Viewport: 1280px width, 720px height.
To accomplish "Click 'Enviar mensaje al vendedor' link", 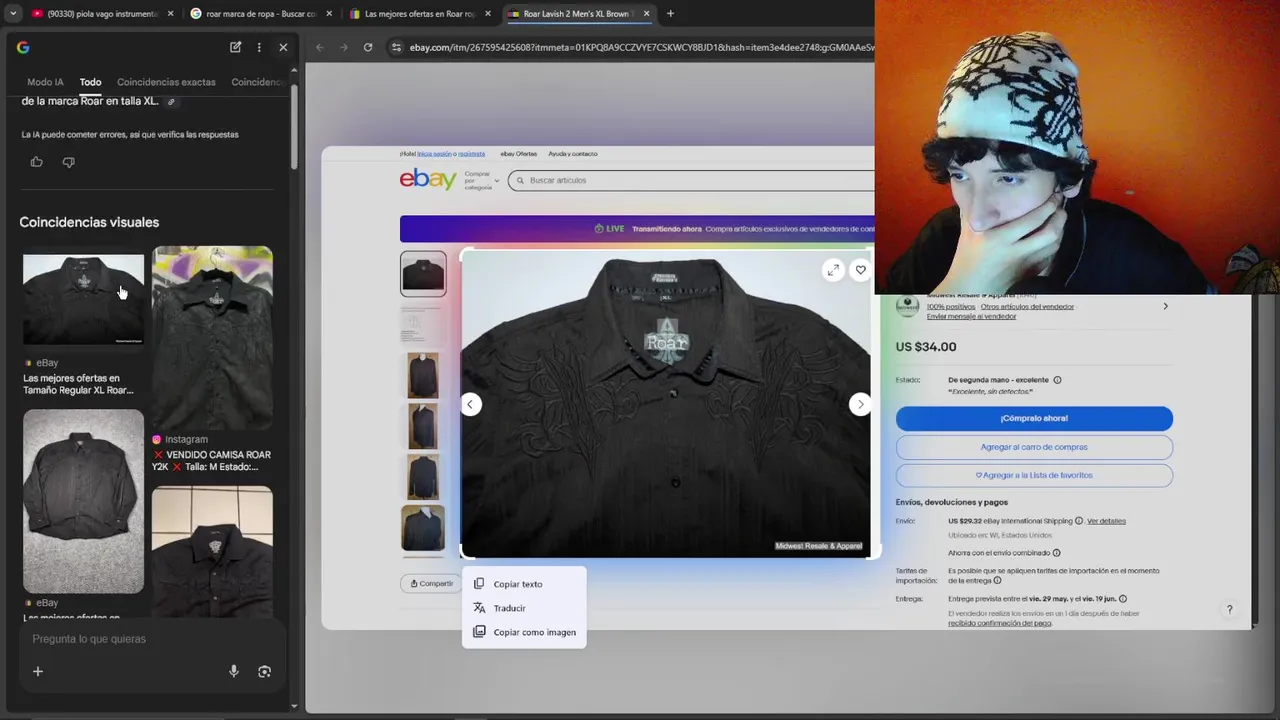I will 971,316.
